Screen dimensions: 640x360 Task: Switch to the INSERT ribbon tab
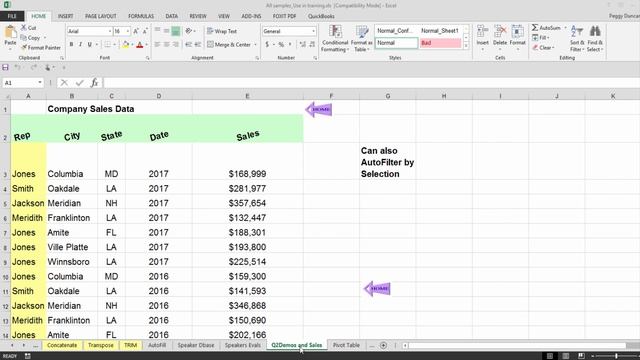tap(65, 16)
